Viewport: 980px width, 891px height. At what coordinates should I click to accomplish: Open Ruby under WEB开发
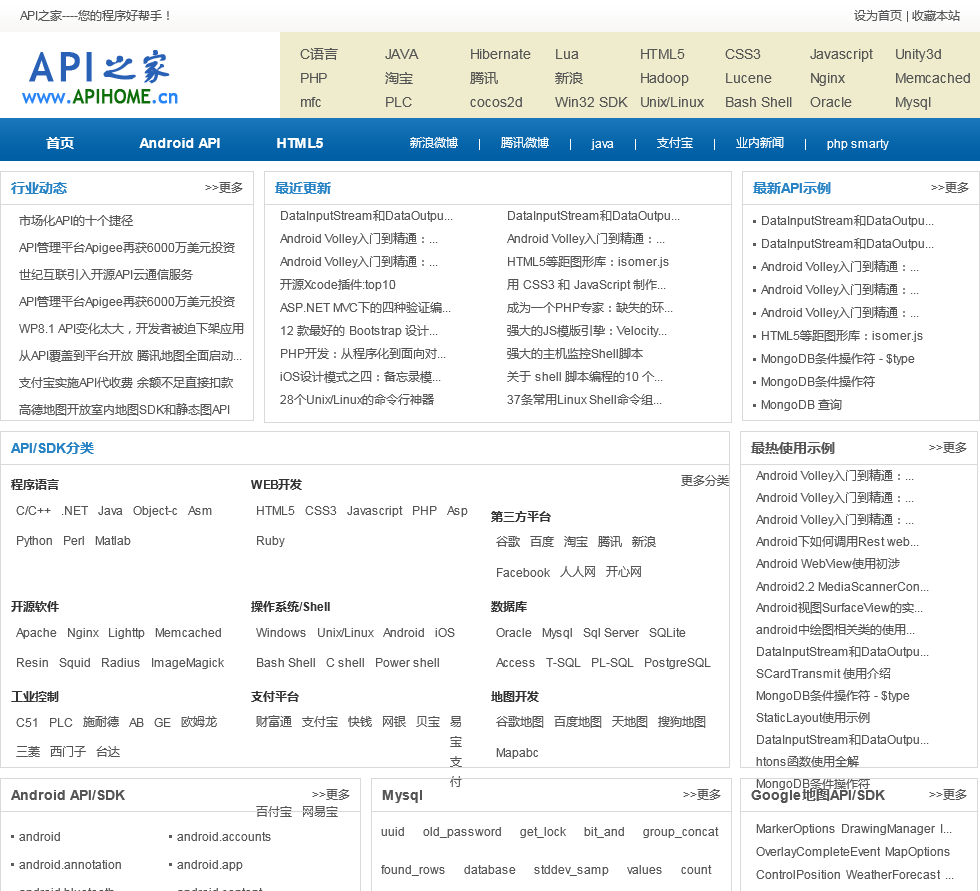[270, 540]
